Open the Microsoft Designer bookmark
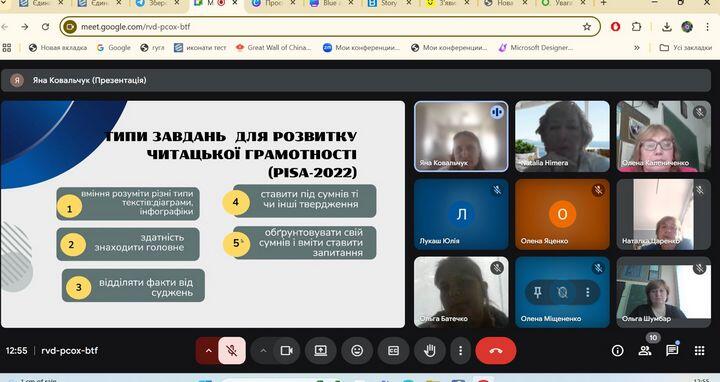 pyautogui.click(x=536, y=47)
